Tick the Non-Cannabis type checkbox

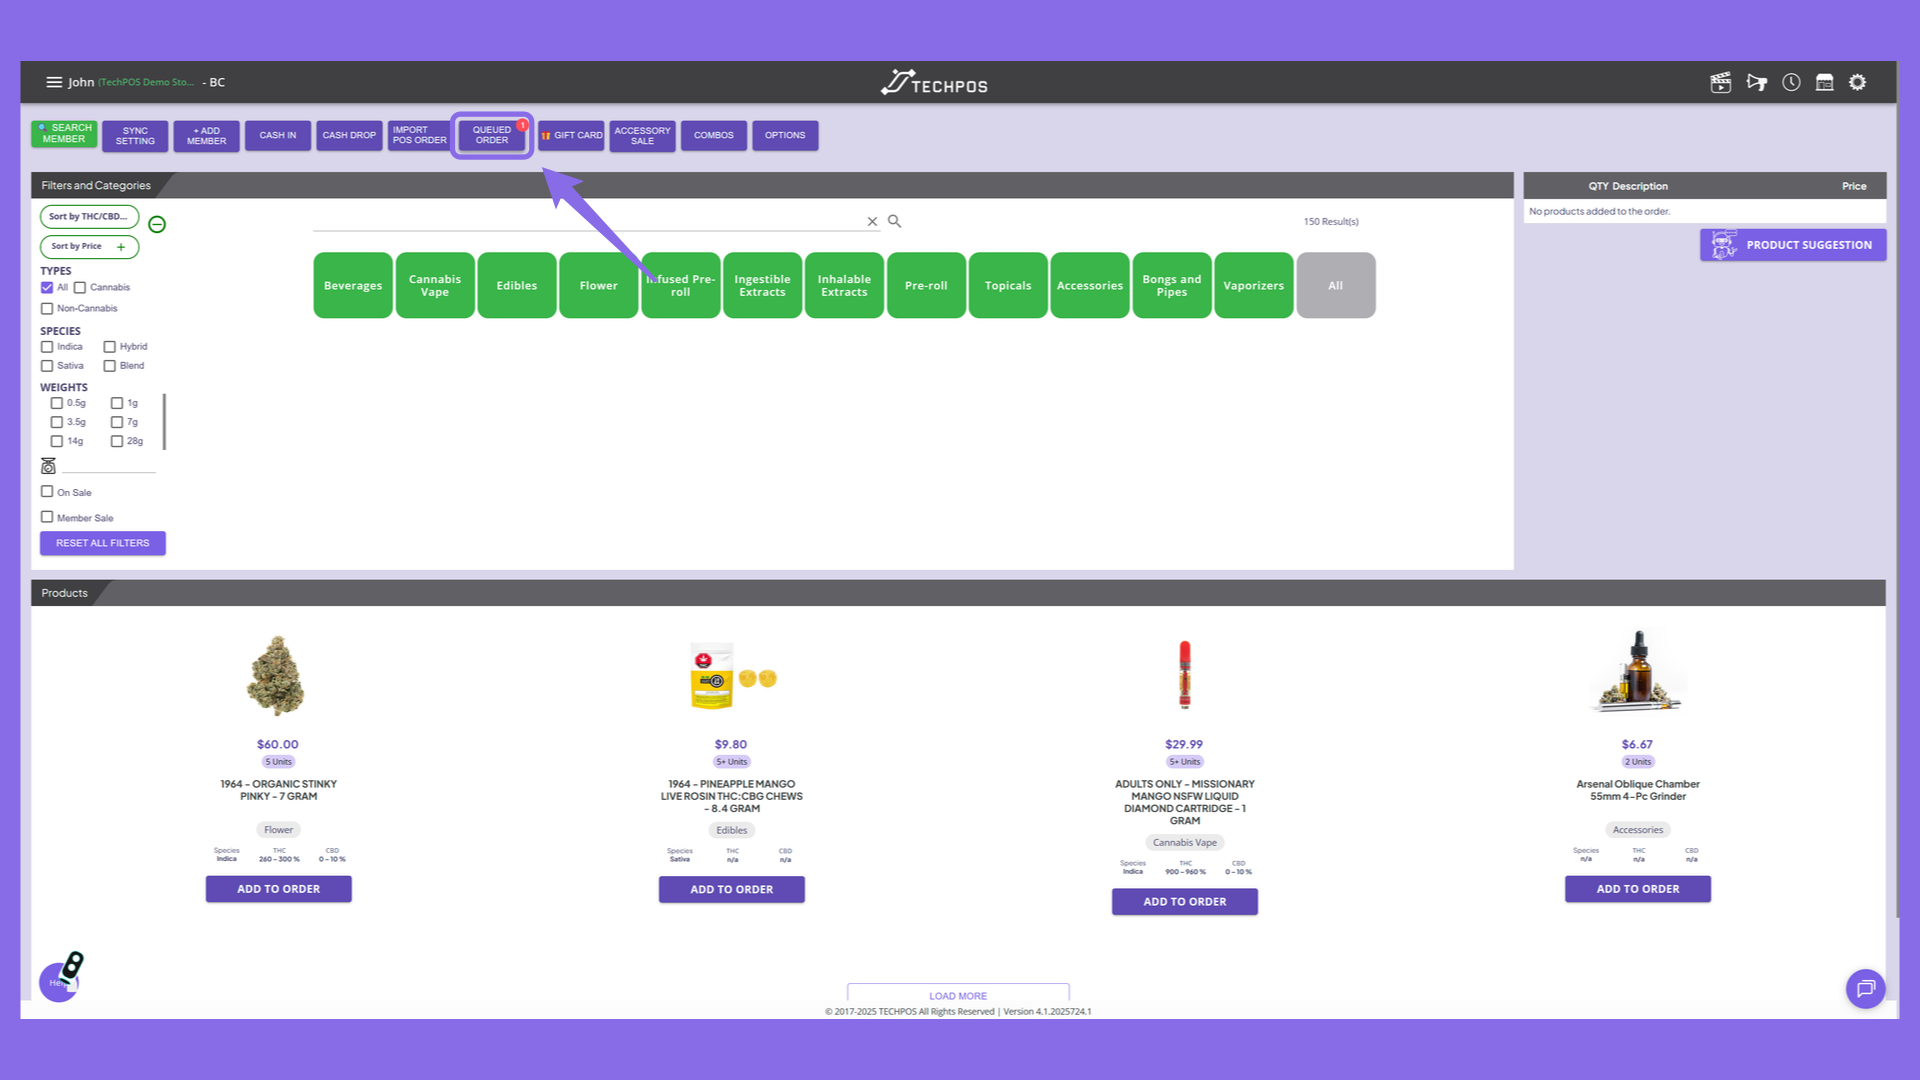47,309
